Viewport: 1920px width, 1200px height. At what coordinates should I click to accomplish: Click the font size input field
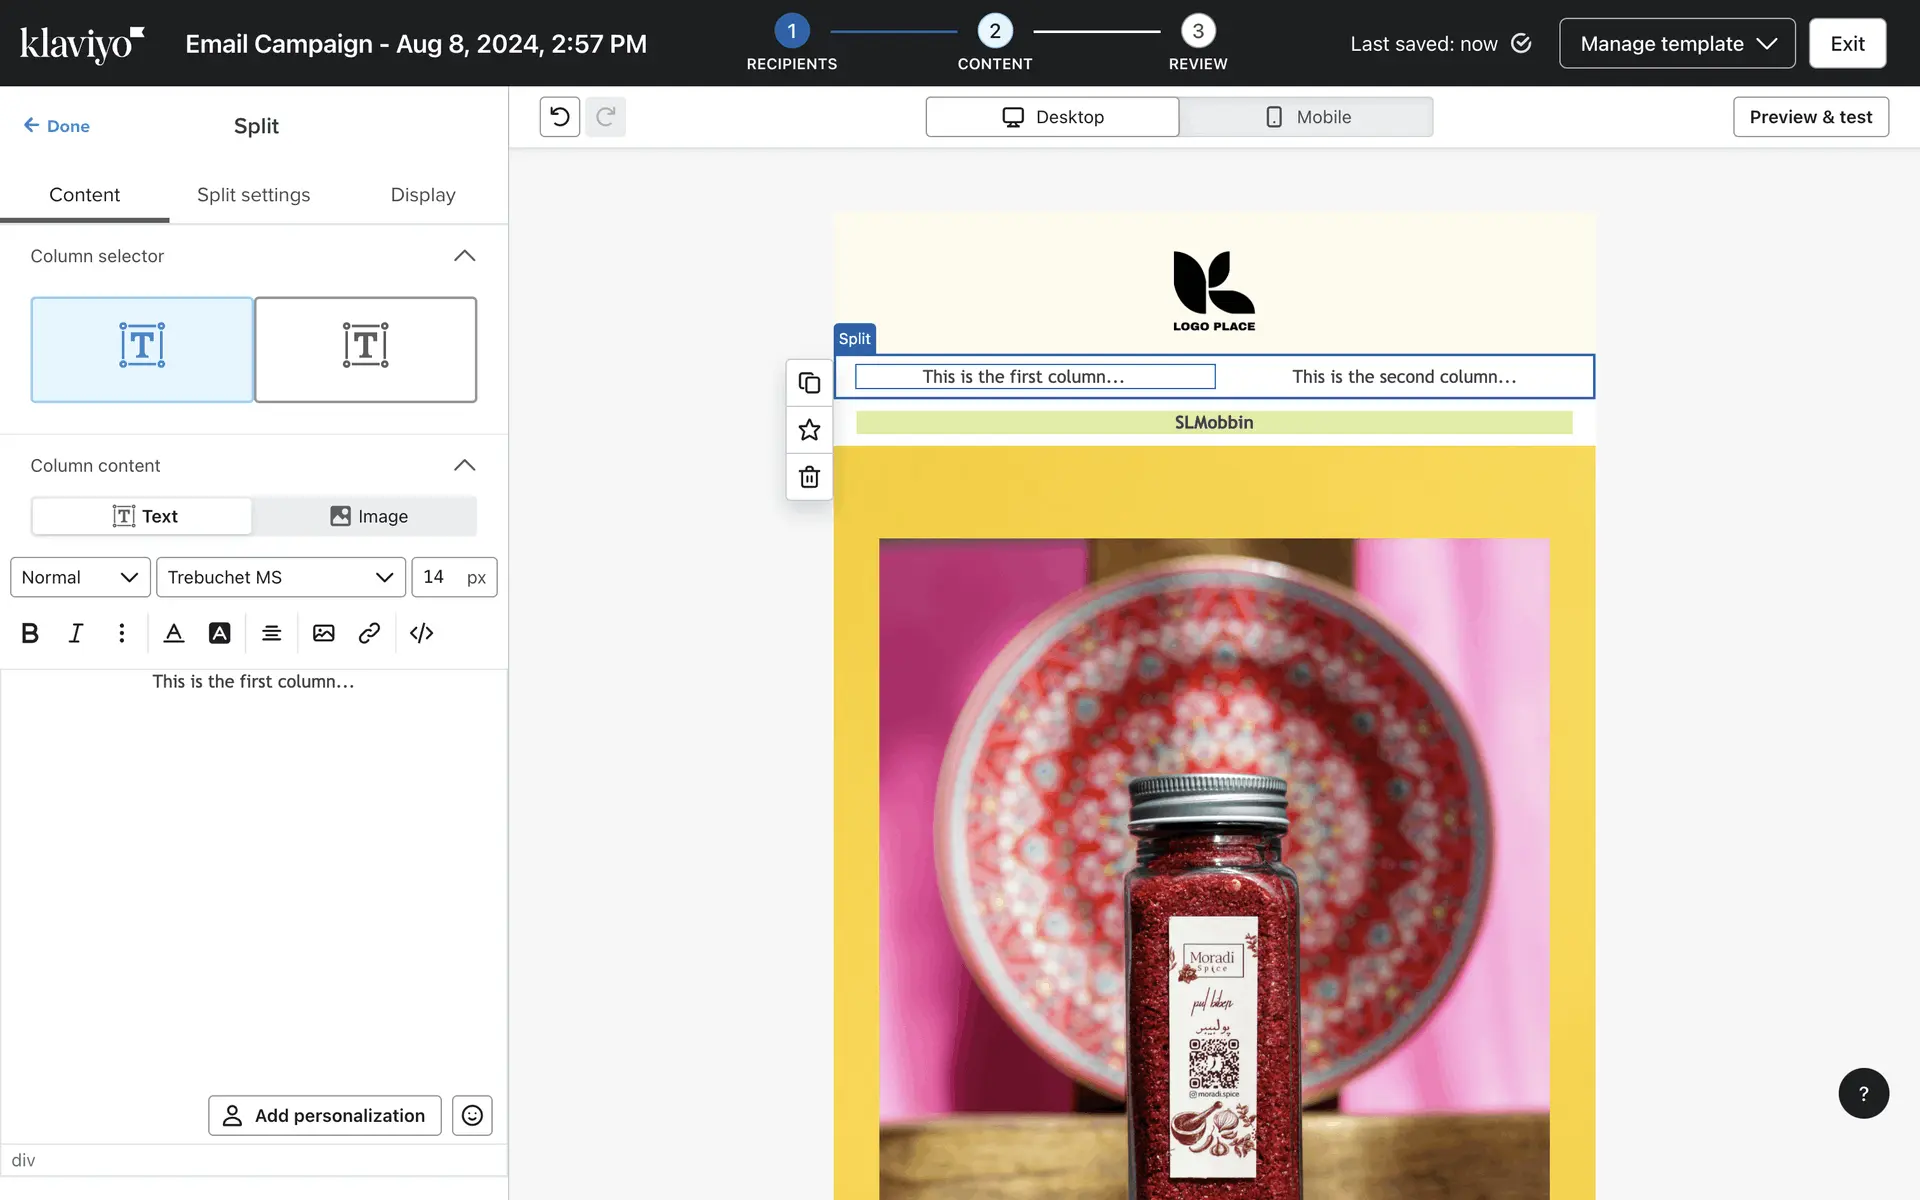click(440, 577)
